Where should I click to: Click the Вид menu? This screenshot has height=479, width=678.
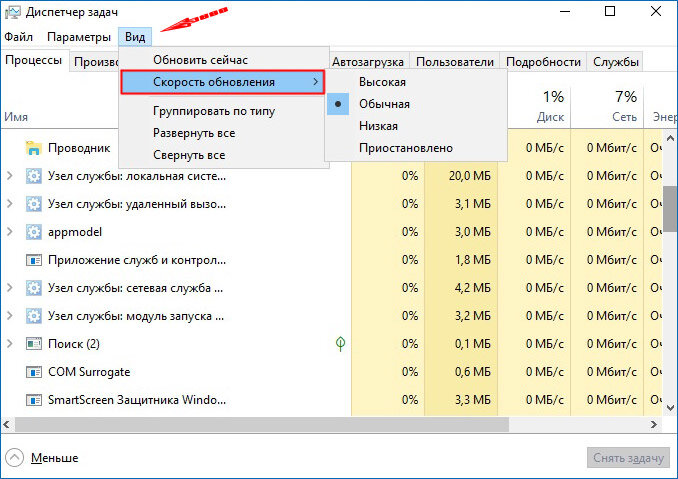[135, 37]
